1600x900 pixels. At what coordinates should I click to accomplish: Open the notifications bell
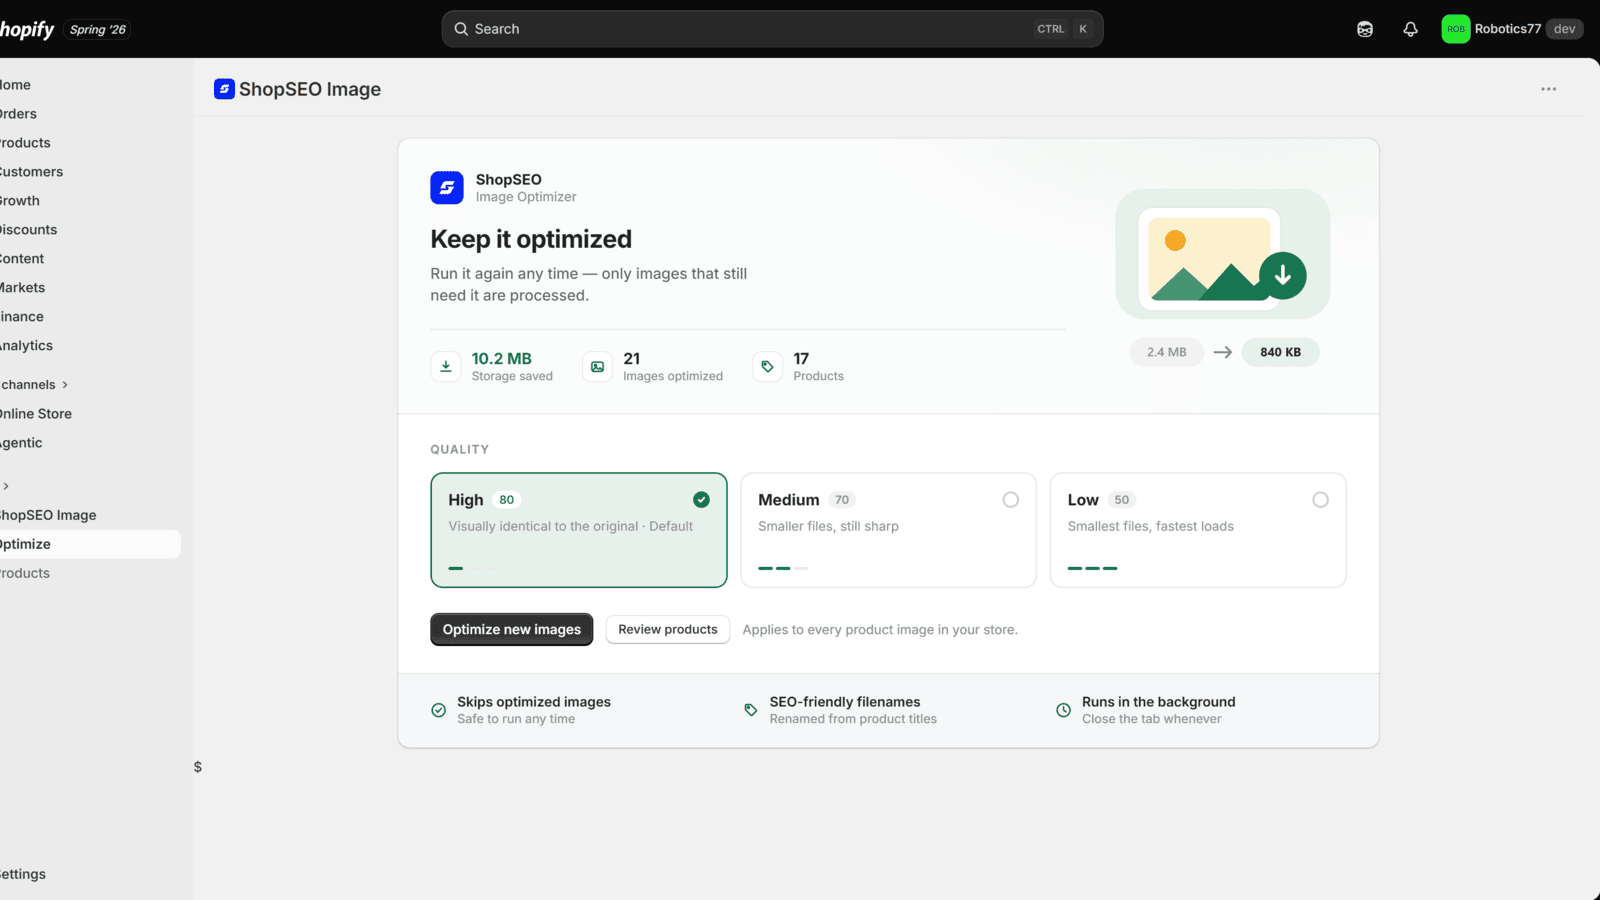coord(1410,29)
